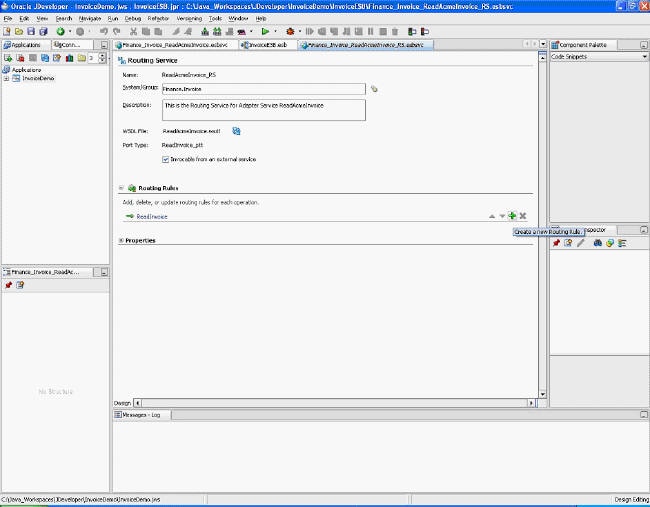This screenshot has height=507, width=650.
Task: Switch to Finance_Invoice_ReadAcmeInvoice.esbsvc tab
Action: tap(175, 45)
